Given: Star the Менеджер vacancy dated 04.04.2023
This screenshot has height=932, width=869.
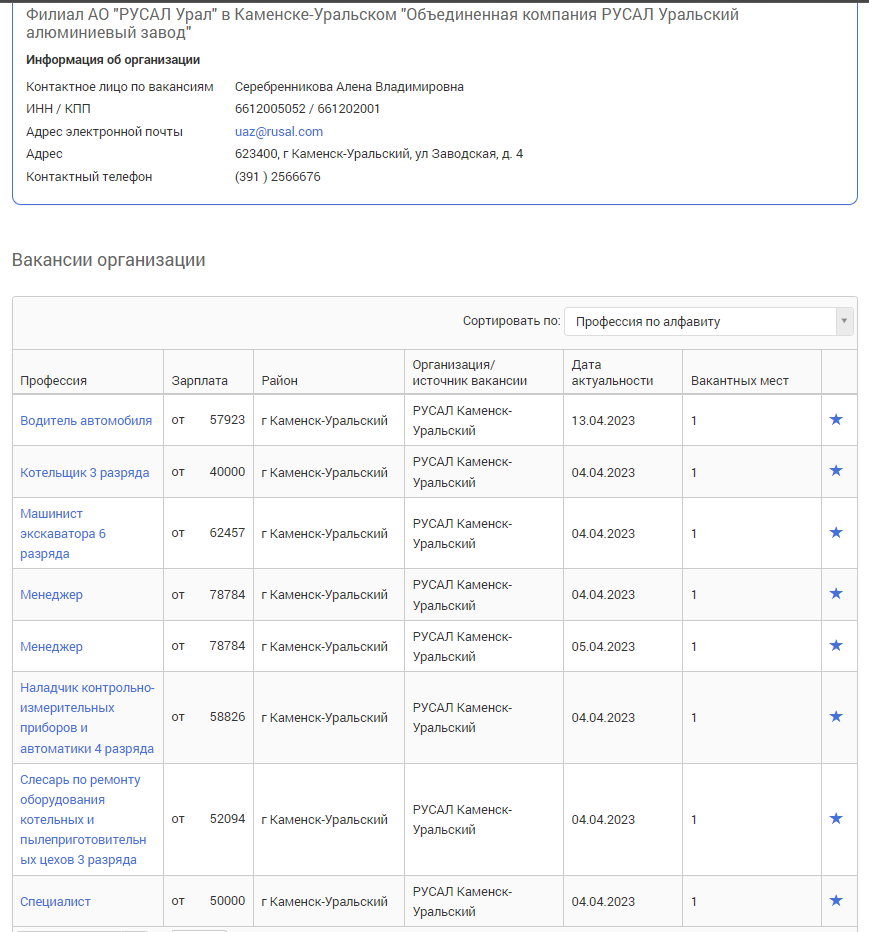Looking at the screenshot, I should click(x=836, y=594).
